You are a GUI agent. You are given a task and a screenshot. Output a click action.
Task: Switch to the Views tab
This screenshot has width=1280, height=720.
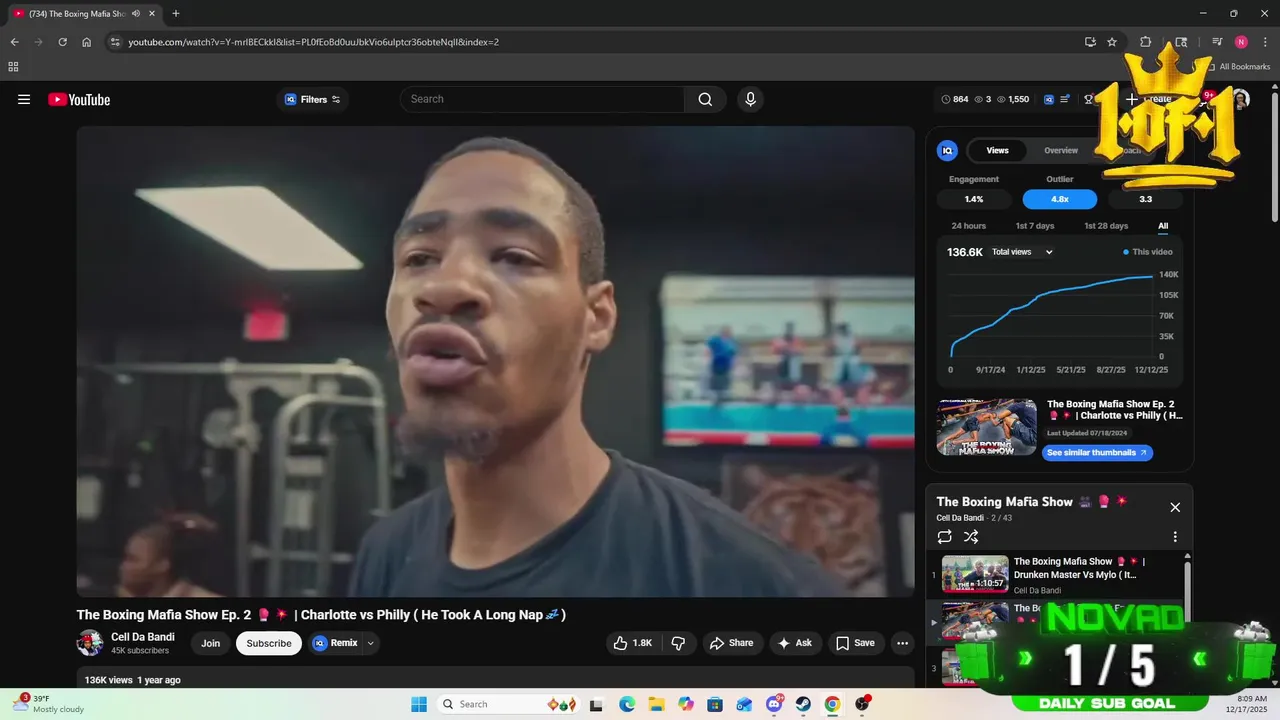coord(997,150)
